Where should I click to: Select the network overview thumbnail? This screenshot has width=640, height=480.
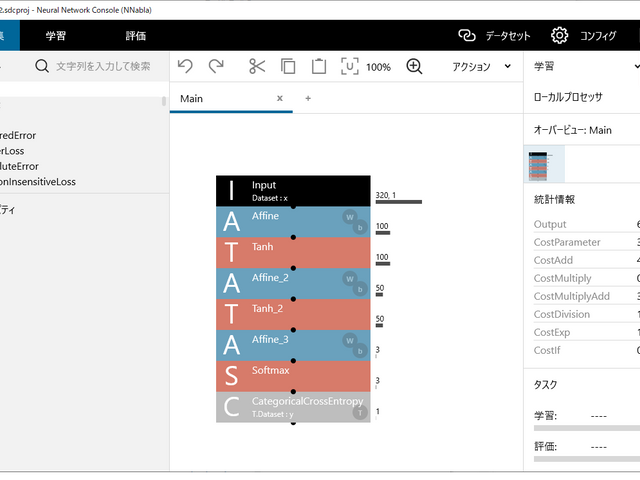pyautogui.click(x=544, y=164)
